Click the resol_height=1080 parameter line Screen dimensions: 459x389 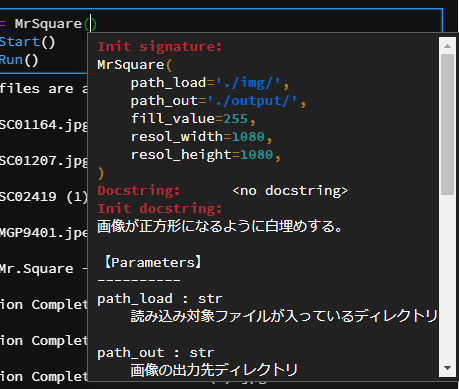[206, 155]
